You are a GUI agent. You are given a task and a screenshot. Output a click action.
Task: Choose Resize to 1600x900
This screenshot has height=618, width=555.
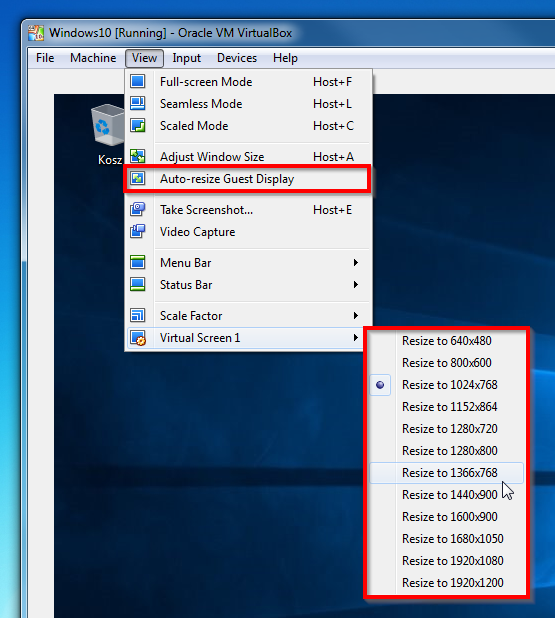pos(447,517)
